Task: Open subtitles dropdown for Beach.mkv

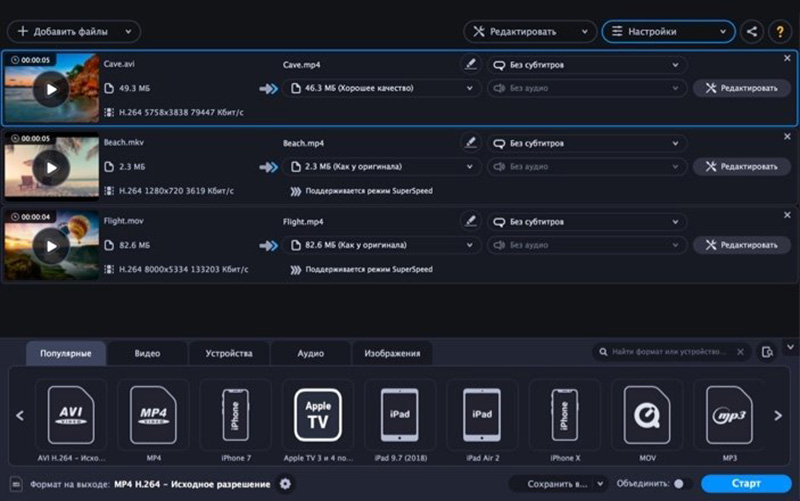Action: tap(585, 143)
